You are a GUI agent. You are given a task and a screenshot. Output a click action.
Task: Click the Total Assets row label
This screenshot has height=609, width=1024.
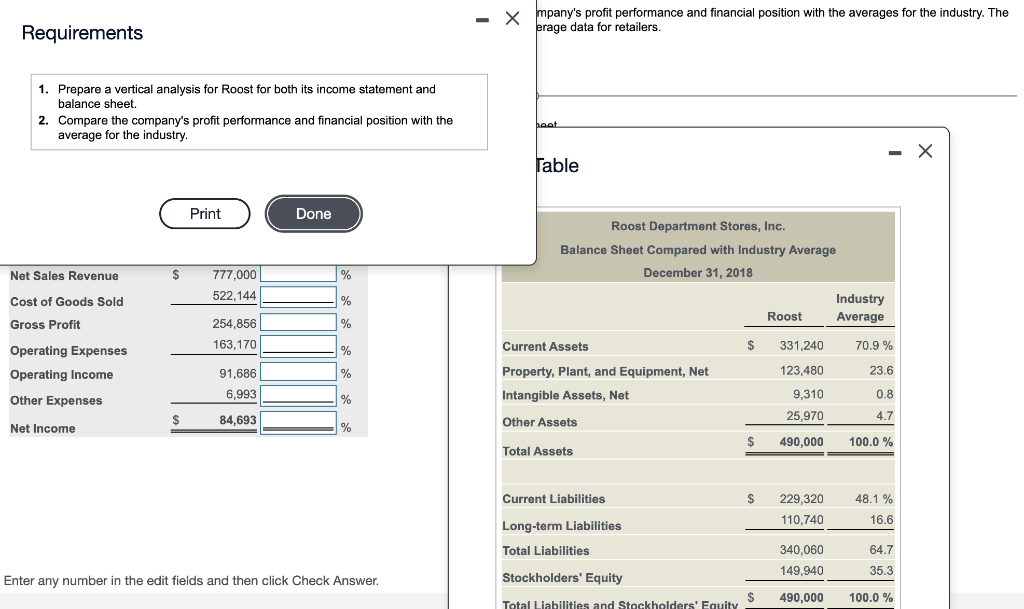[537, 451]
